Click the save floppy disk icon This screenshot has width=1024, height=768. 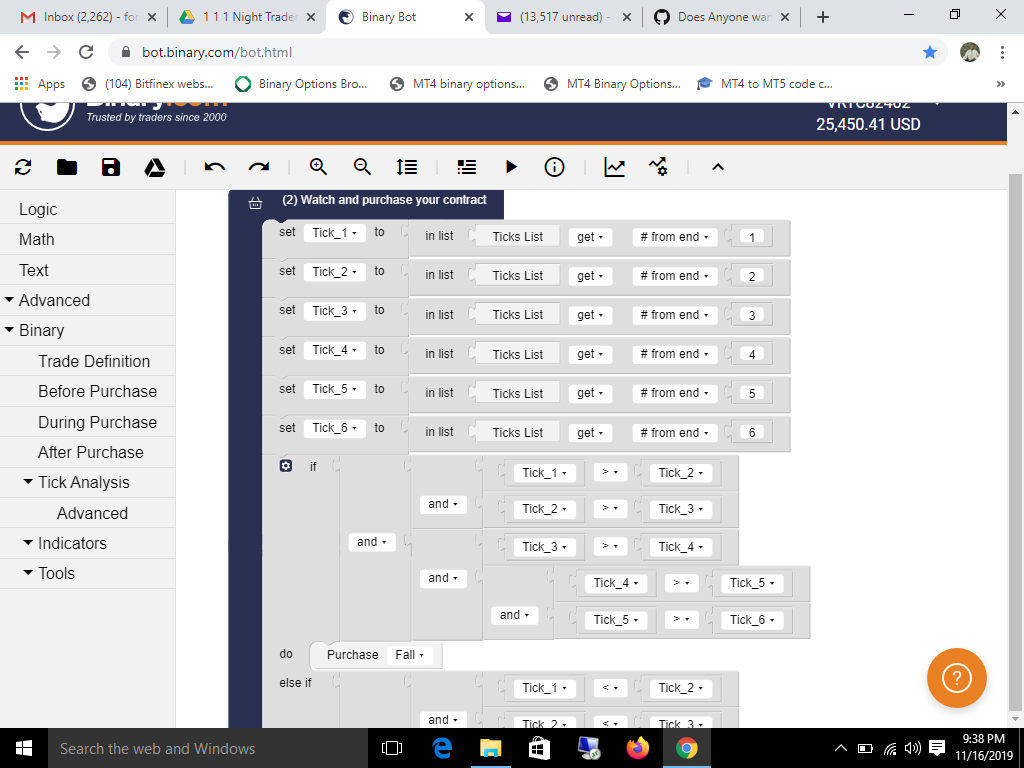click(x=111, y=167)
